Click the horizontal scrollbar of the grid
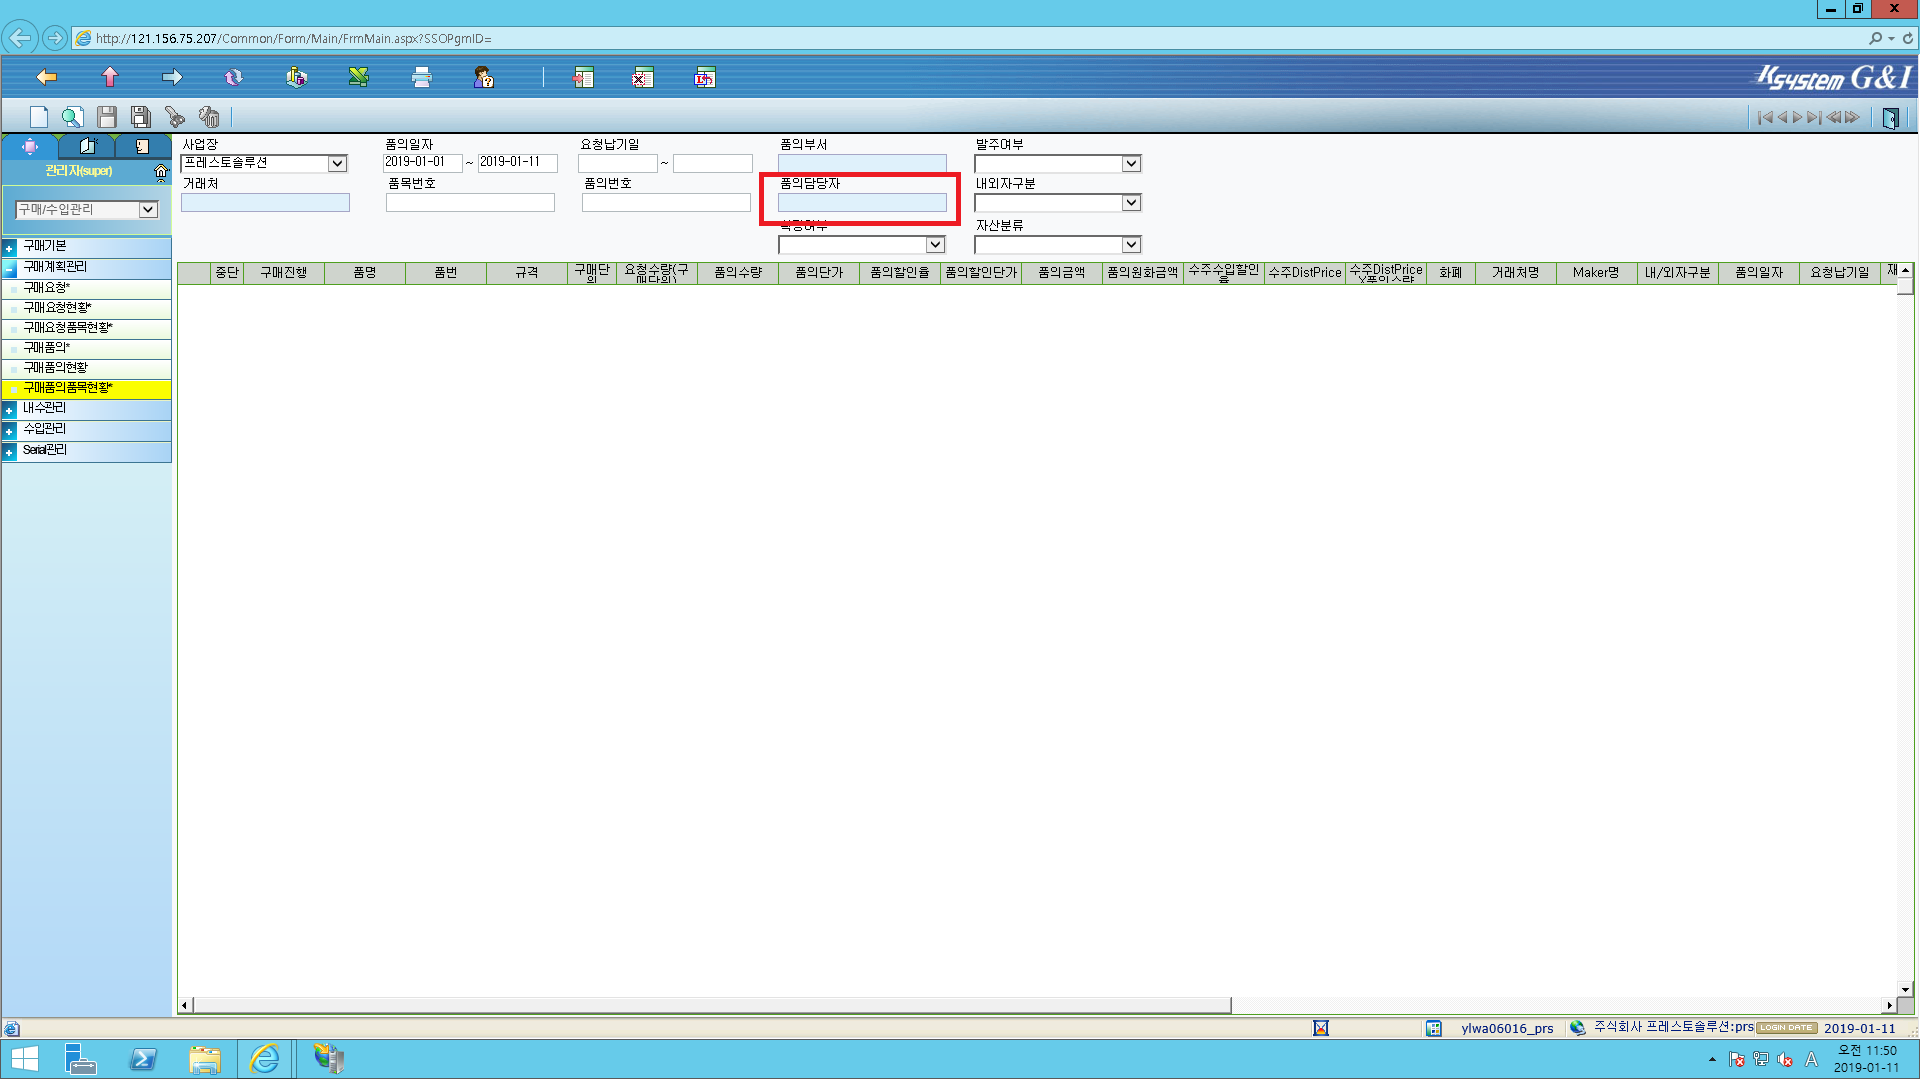Image resolution: width=1920 pixels, height=1080 pixels. pos(712,1005)
